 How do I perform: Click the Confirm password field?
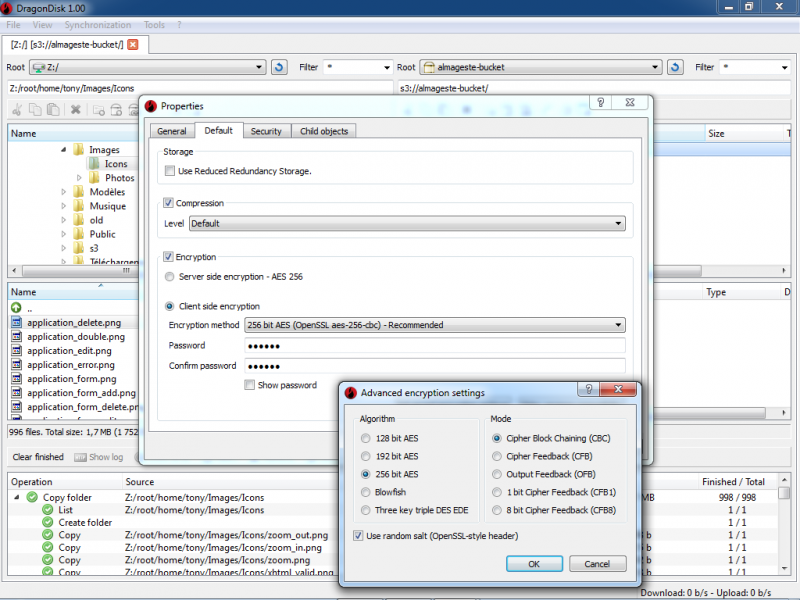pos(435,366)
